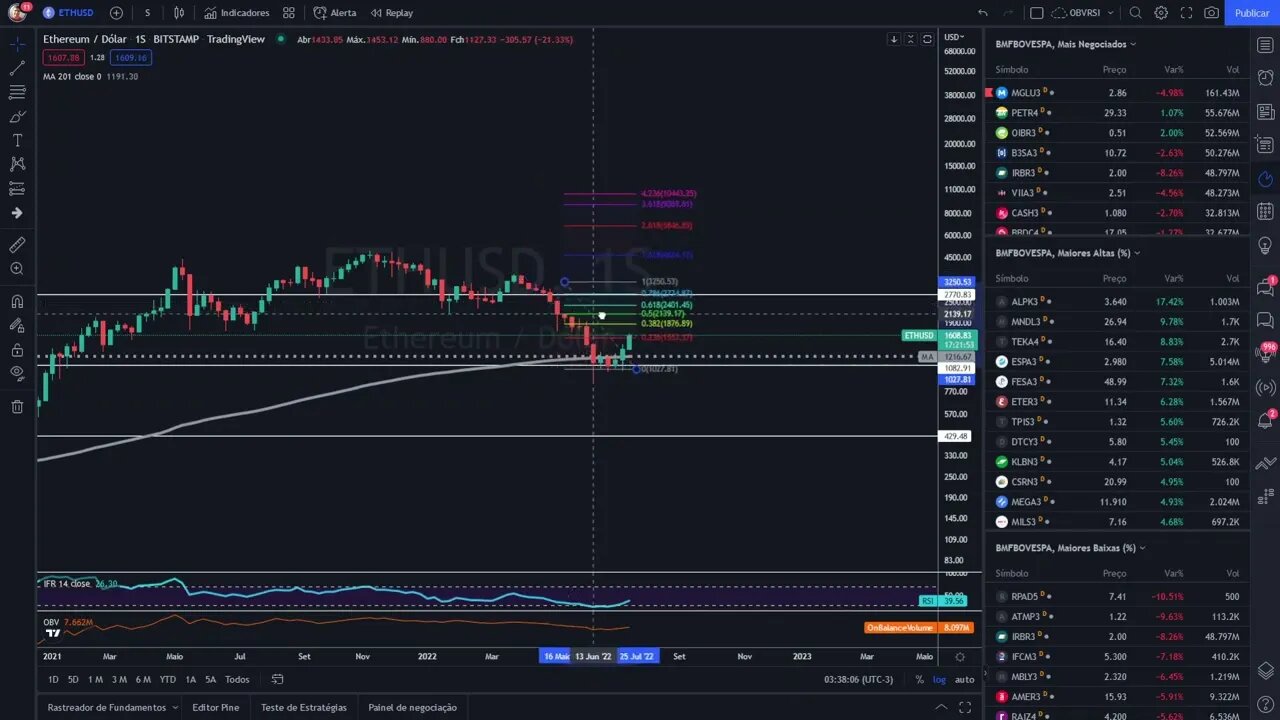This screenshot has height=720, width=1280.
Task: Toggle stay in drawing mode
Action: 17,325
